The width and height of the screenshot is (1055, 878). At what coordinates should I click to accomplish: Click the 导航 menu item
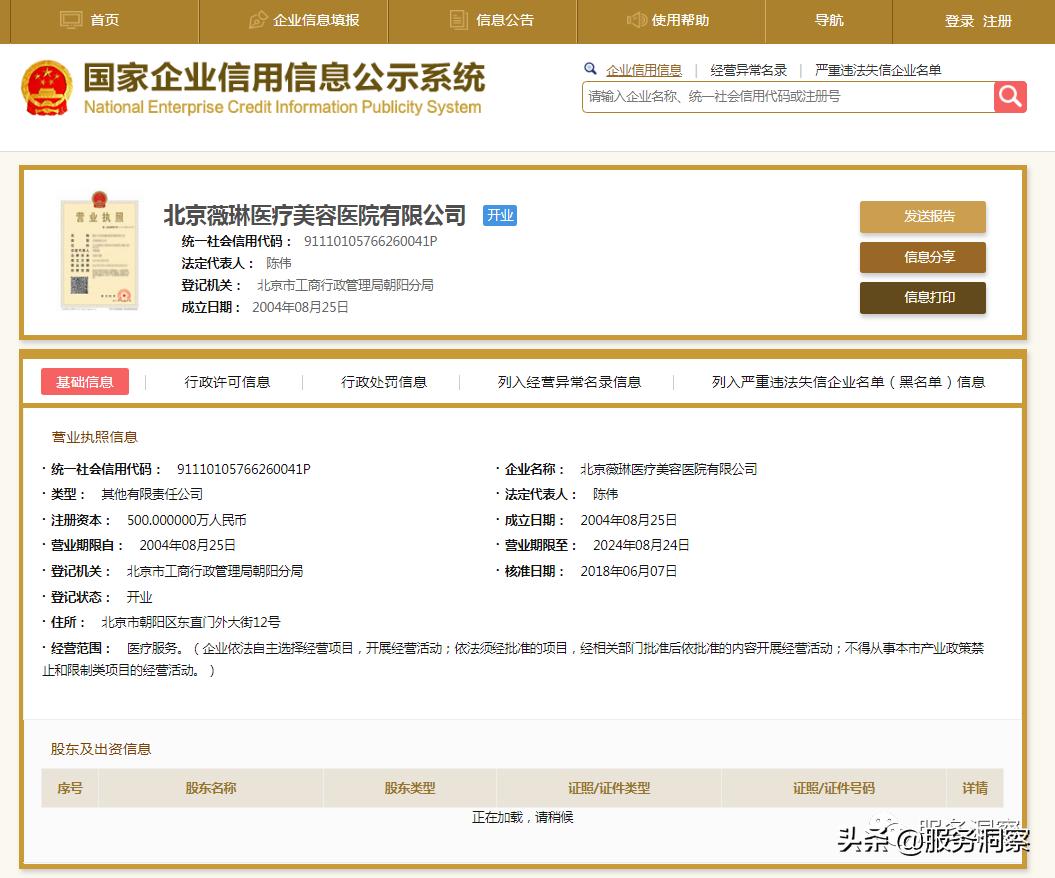point(831,20)
